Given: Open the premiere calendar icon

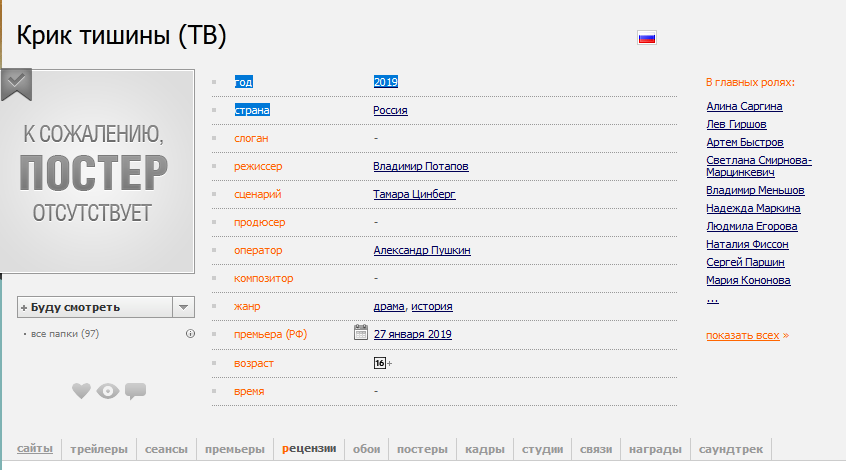Looking at the screenshot, I should pyautogui.click(x=361, y=333).
